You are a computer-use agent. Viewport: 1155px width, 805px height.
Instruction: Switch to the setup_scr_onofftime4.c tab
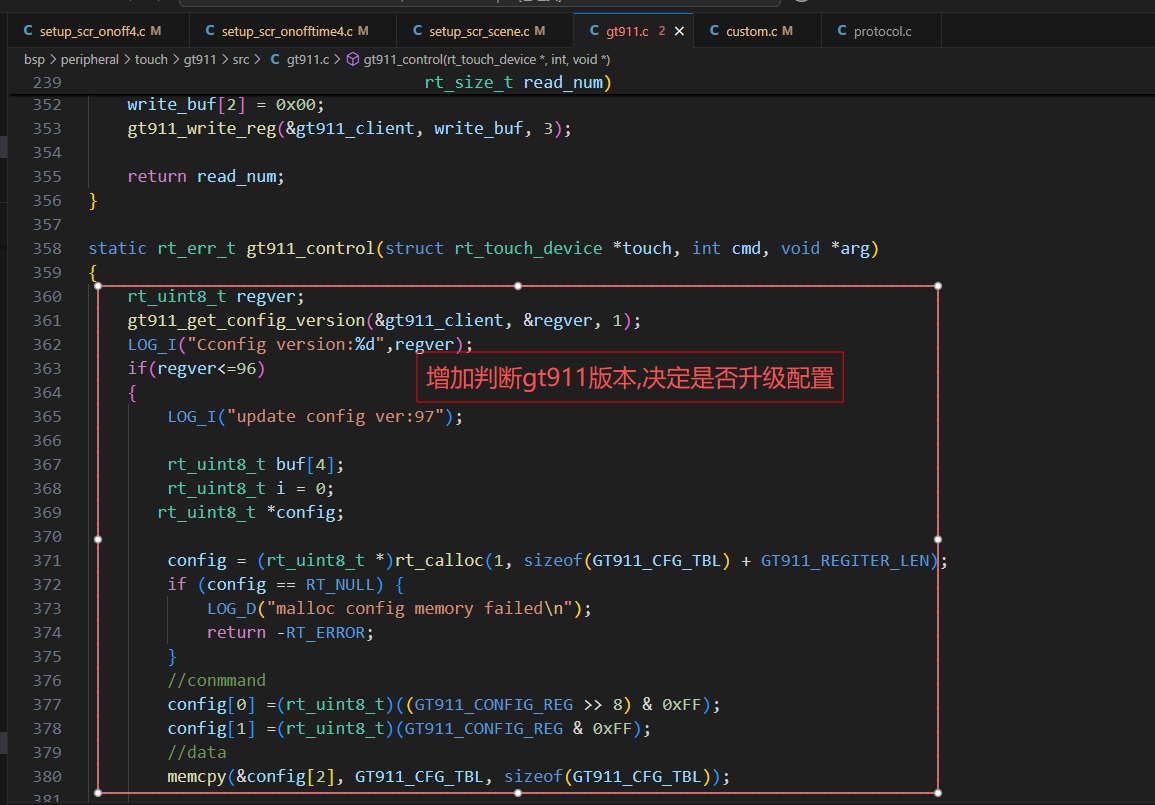(286, 31)
